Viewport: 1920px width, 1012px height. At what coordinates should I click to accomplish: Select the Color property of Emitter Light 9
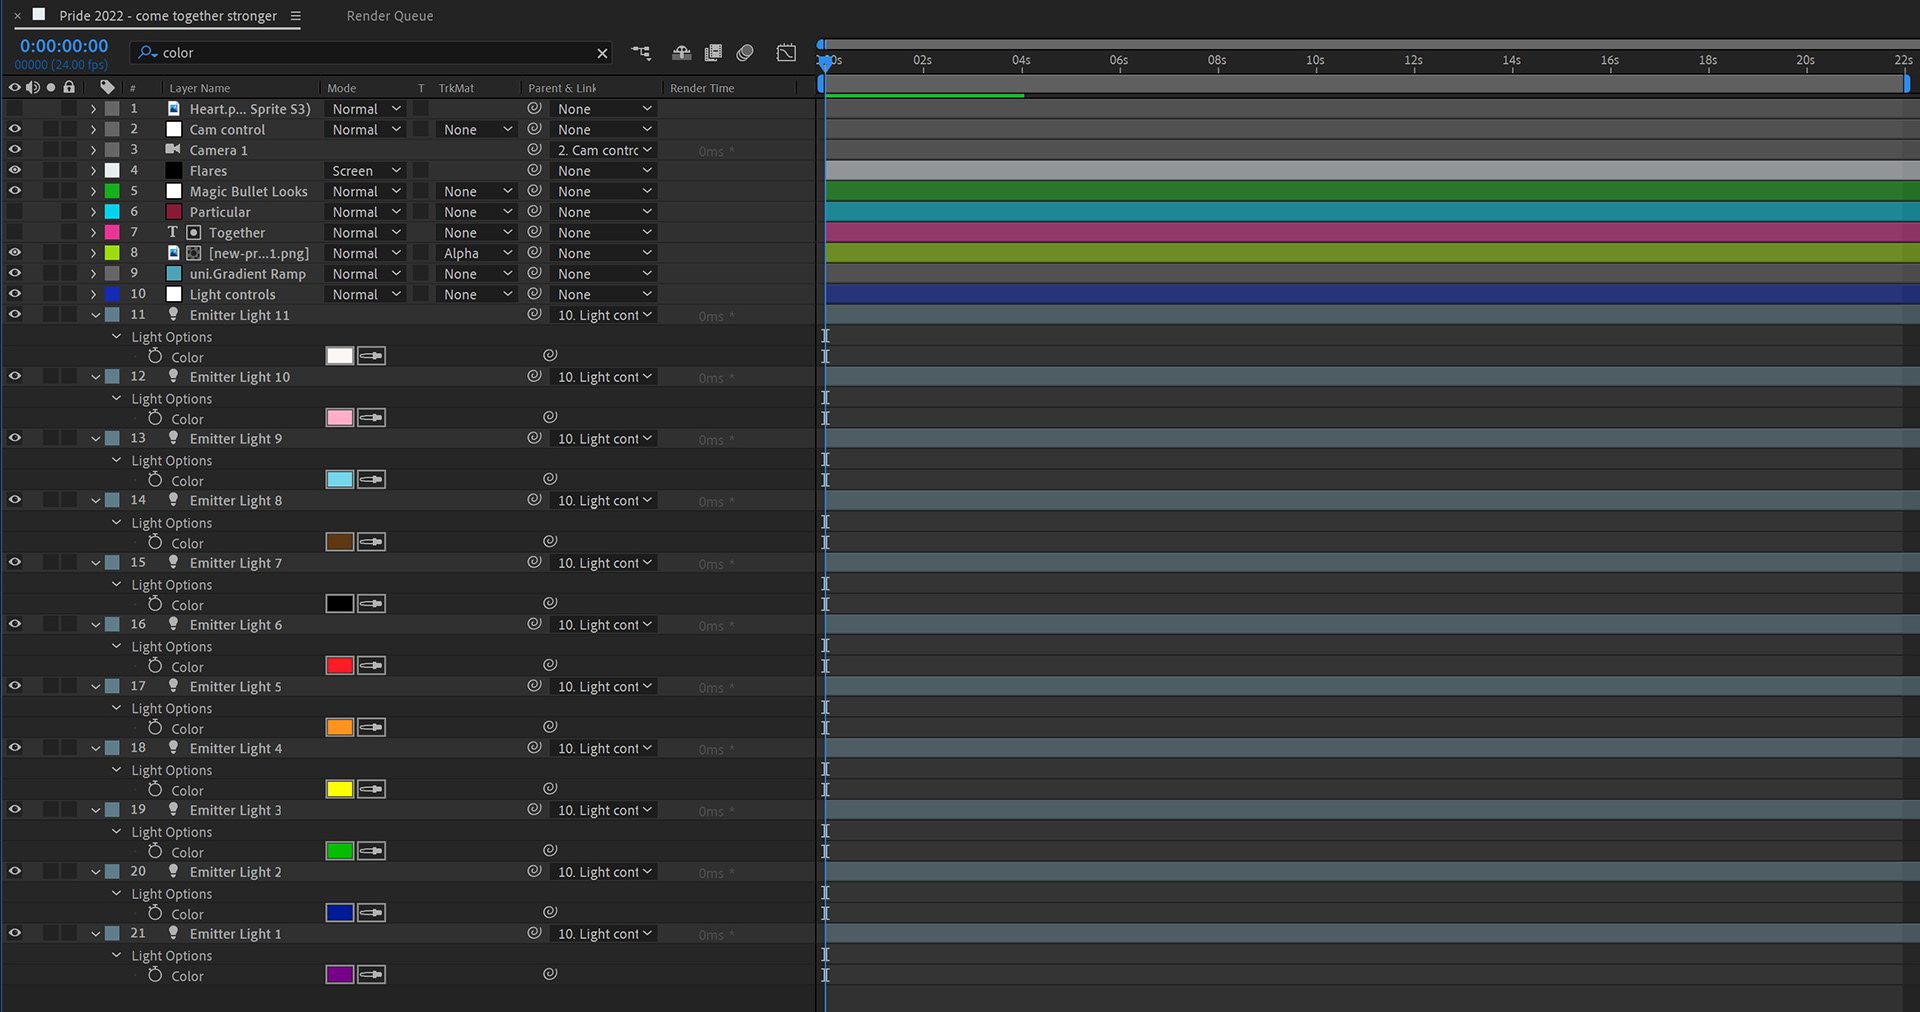click(x=187, y=481)
